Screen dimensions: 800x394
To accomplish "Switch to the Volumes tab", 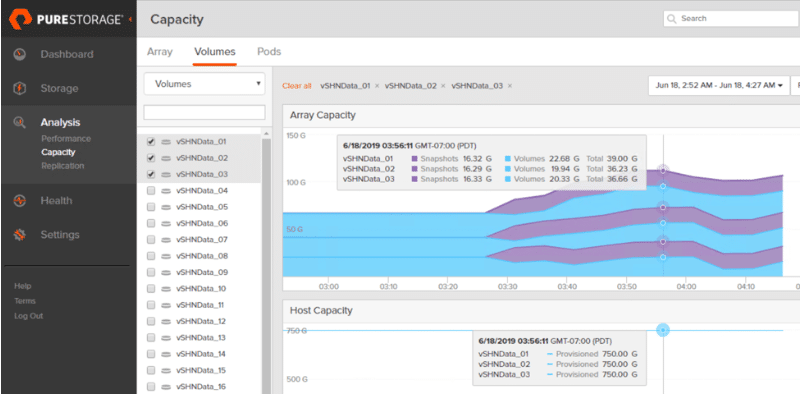I will [x=215, y=52].
